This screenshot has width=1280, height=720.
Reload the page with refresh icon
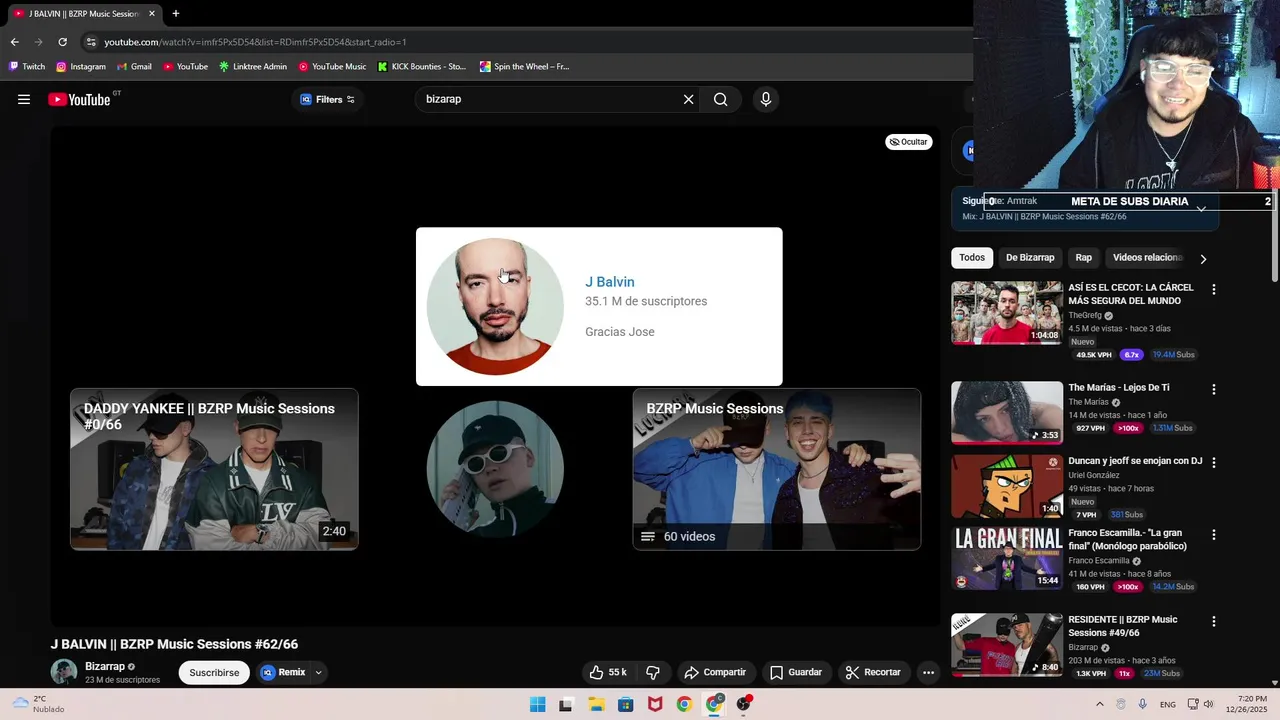tap(62, 42)
